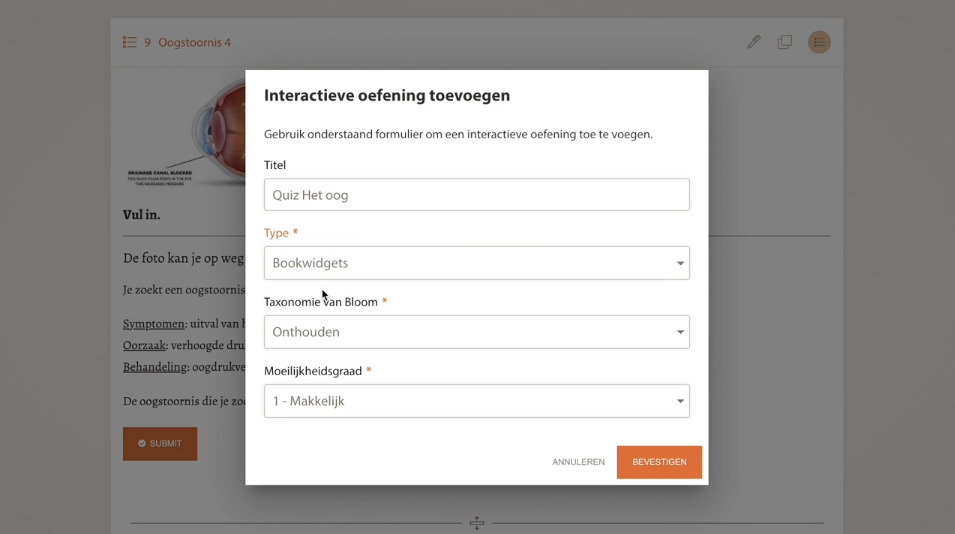Cancel the dialog with Annuleren
This screenshot has width=955, height=534.
(x=578, y=462)
